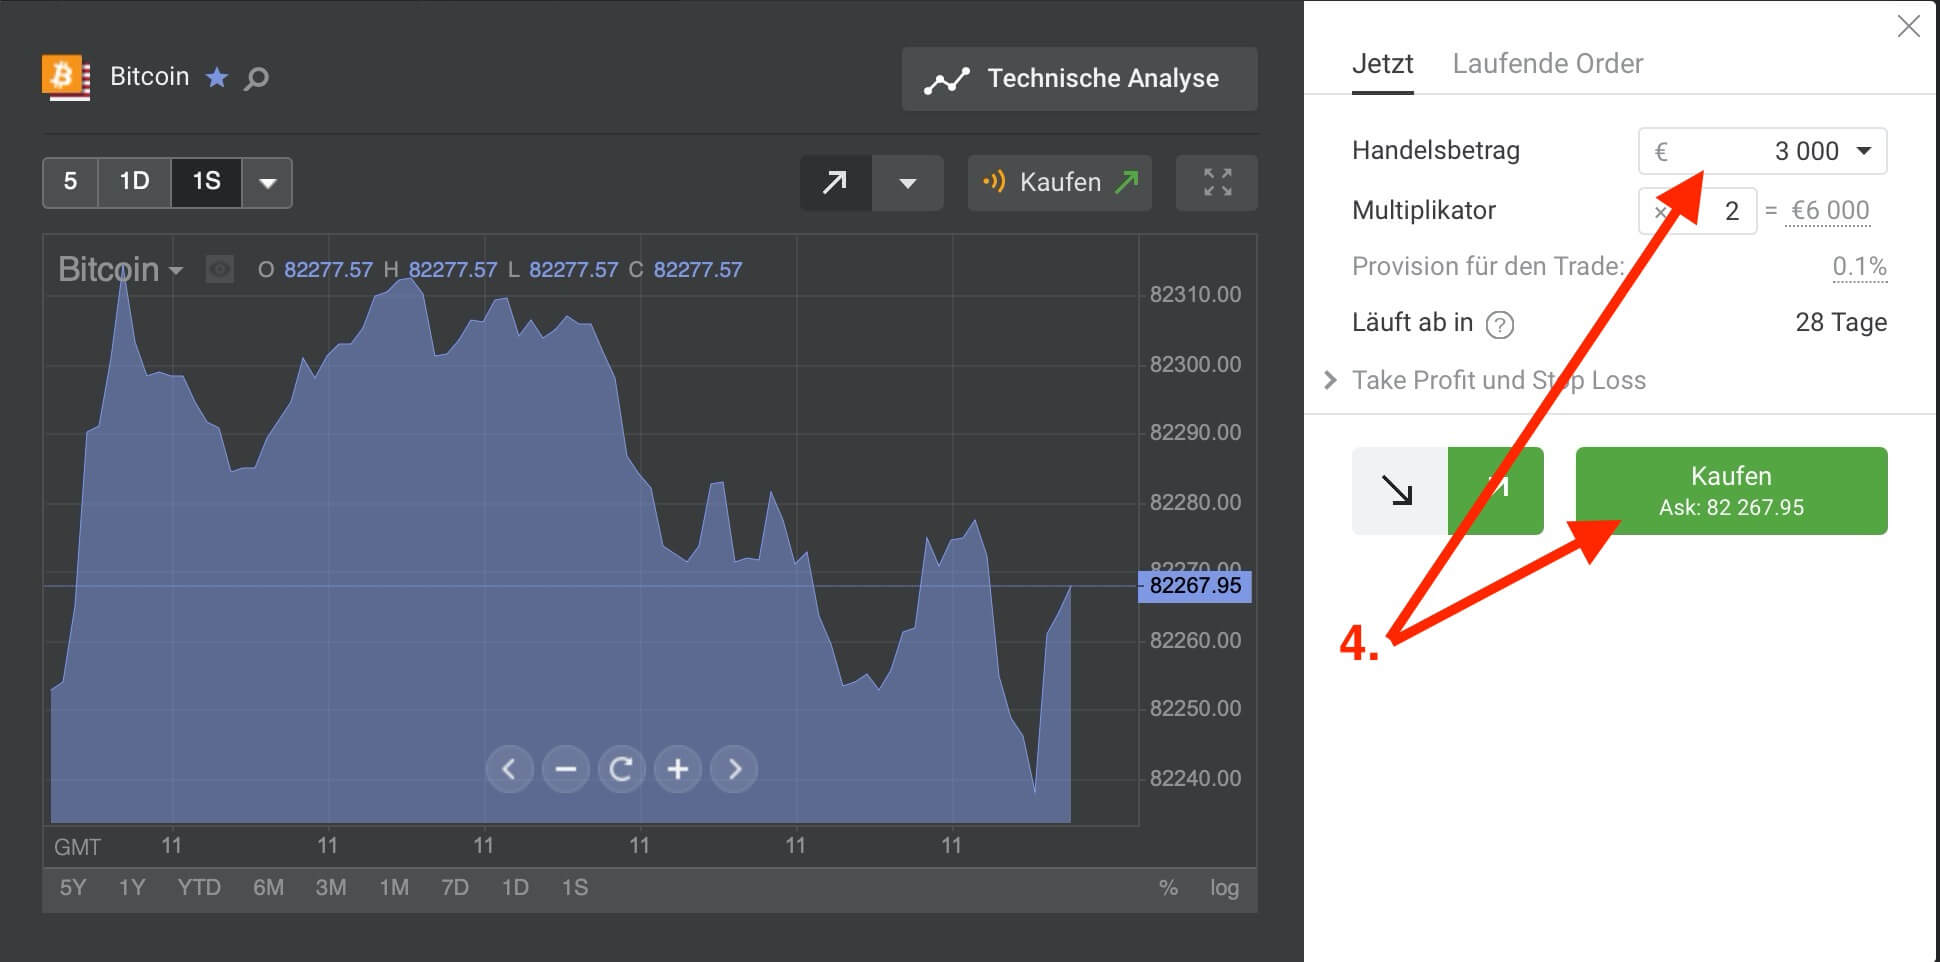Open the Handelsbetrag amount dropdown
The image size is (1940, 962).
[1864, 151]
